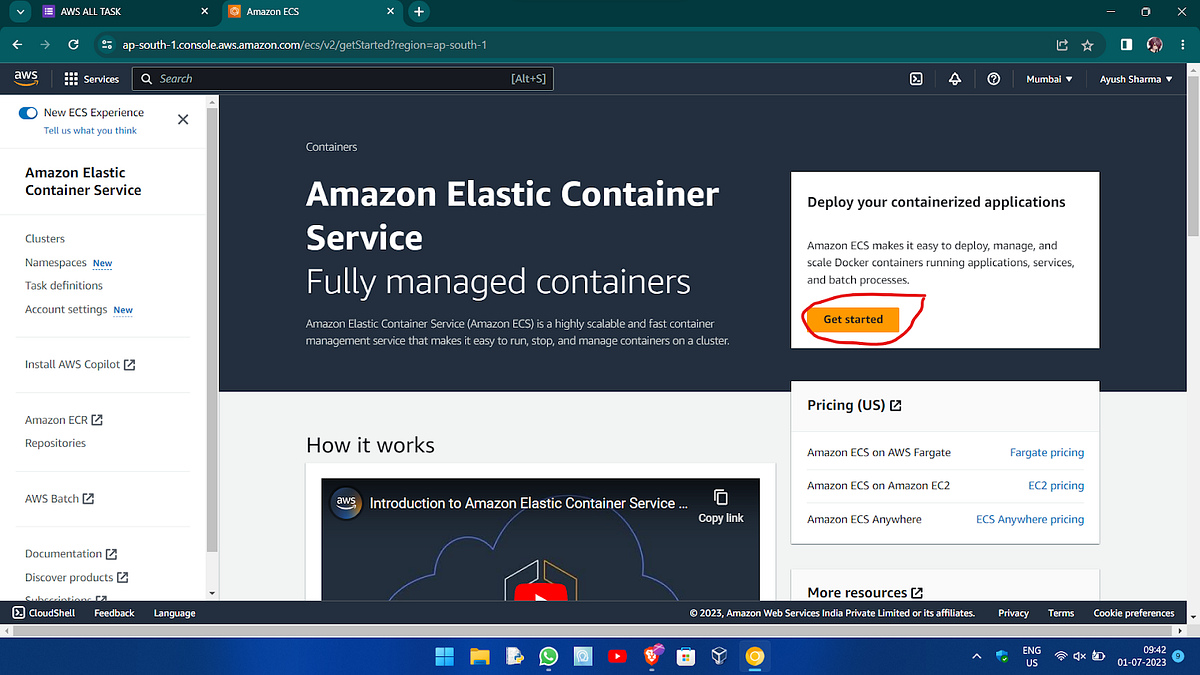The image size is (1200, 675).
Task: Bookmark the page with the browser star icon
Action: pos(1087,44)
